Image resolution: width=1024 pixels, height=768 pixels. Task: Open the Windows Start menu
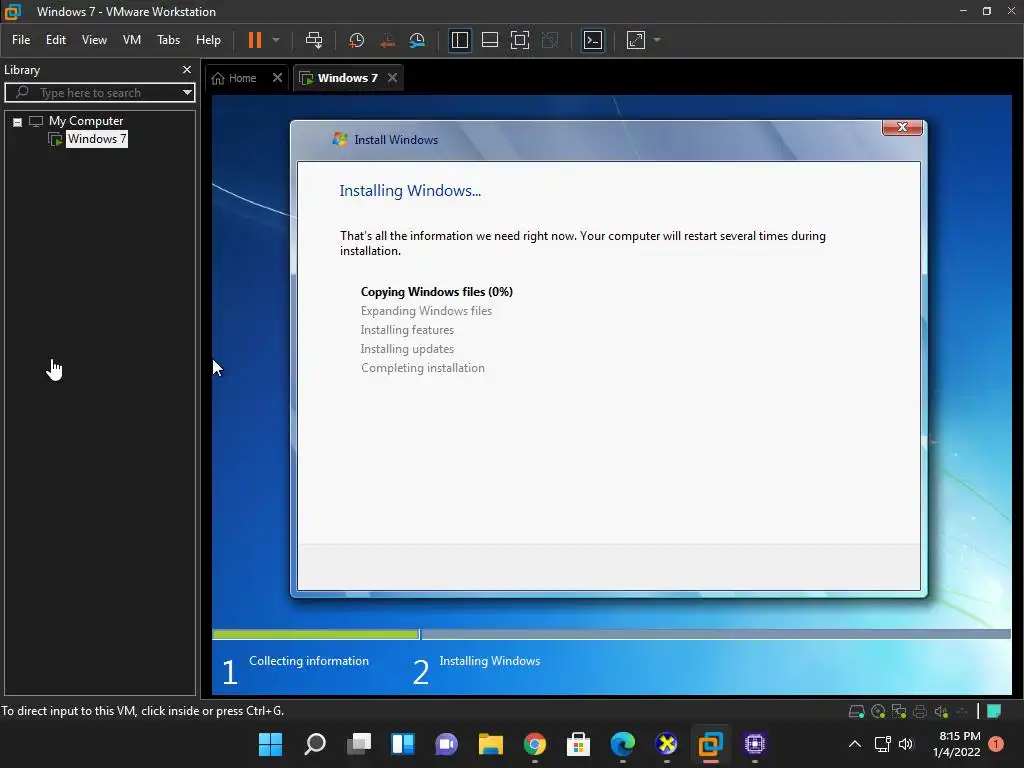[x=270, y=744]
